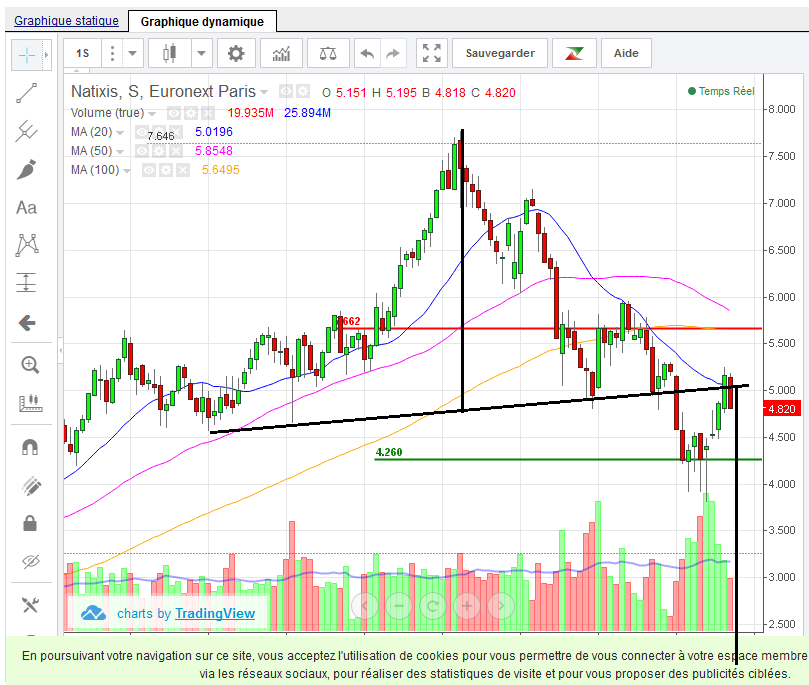This screenshot has width=809, height=685.
Task: Select the brush drawing tool
Action: pyautogui.click(x=27, y=169)
